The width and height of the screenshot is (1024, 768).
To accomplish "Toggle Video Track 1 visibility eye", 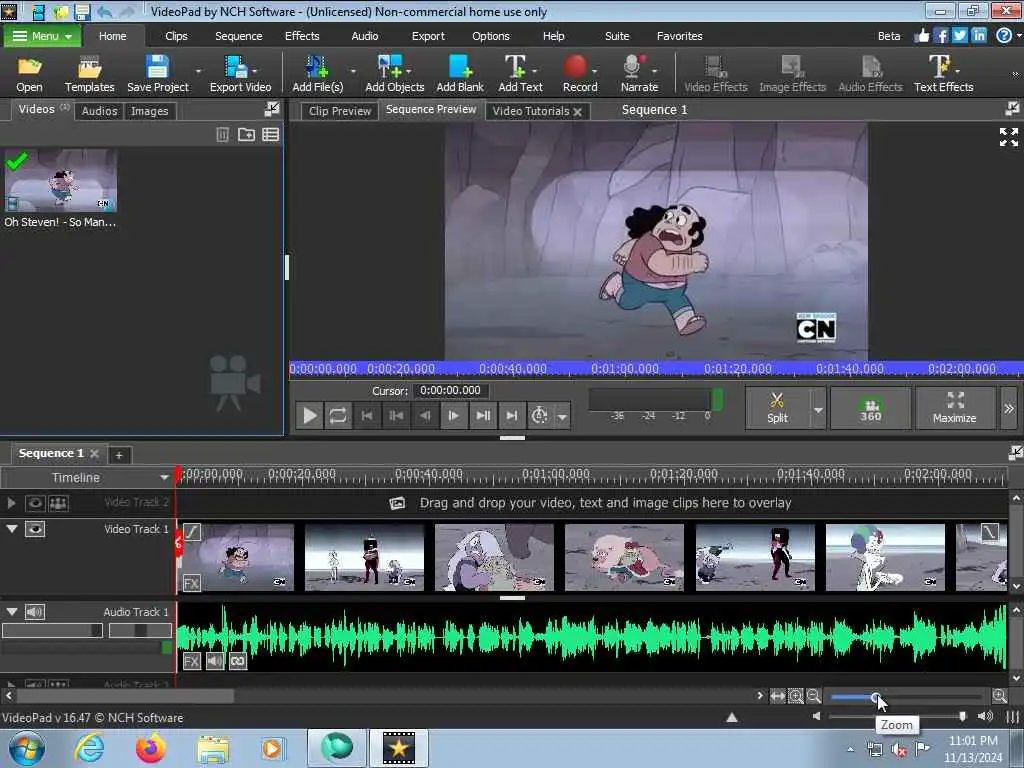I will (35, 529).
